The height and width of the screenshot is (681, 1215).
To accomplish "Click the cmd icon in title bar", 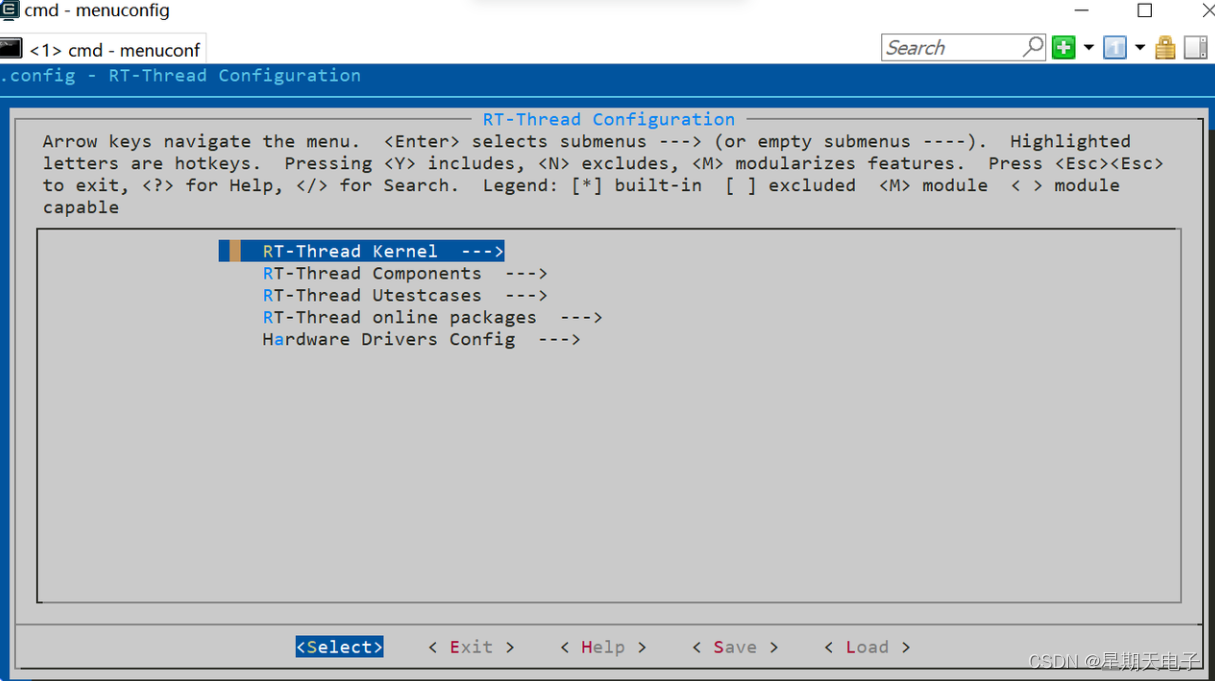I will tap(9, 11).
